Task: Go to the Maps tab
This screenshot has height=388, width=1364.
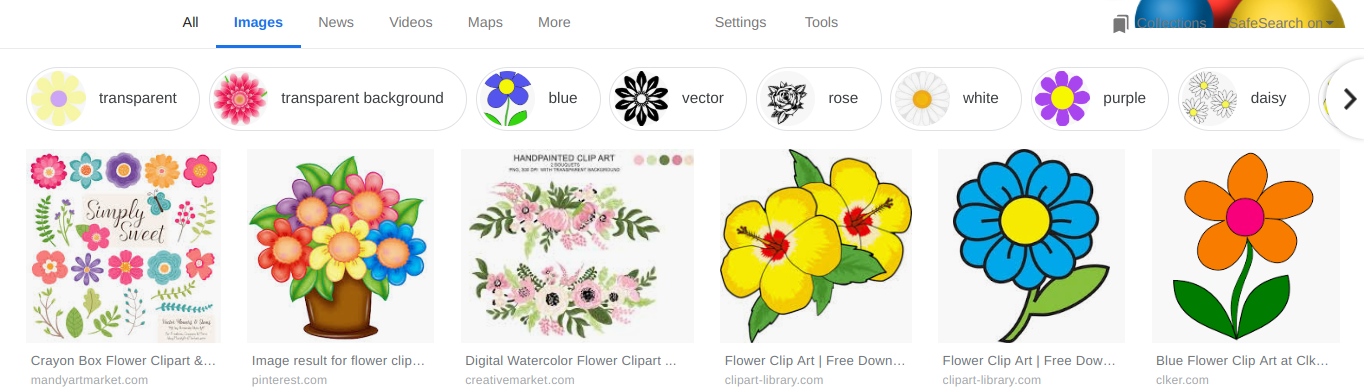Action: pos(485,22)
